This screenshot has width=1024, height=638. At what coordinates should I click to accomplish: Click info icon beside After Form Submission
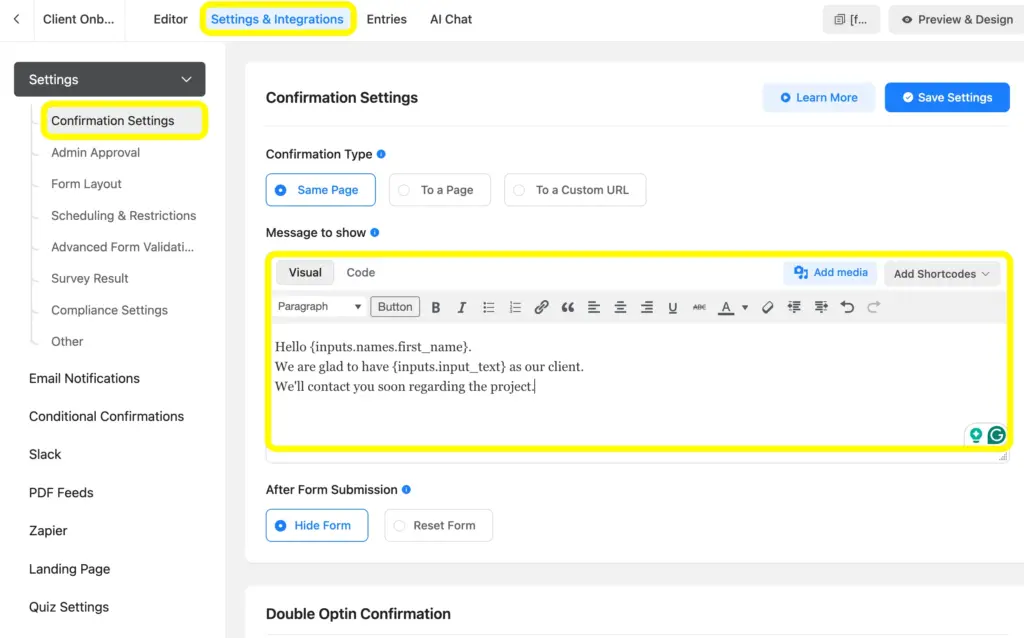tap(406, 490)
